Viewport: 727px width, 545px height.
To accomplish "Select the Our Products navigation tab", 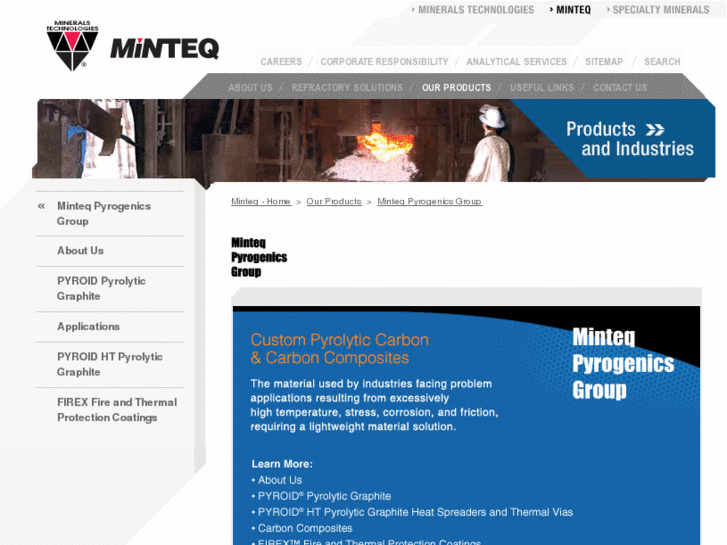I will [457, 88].
